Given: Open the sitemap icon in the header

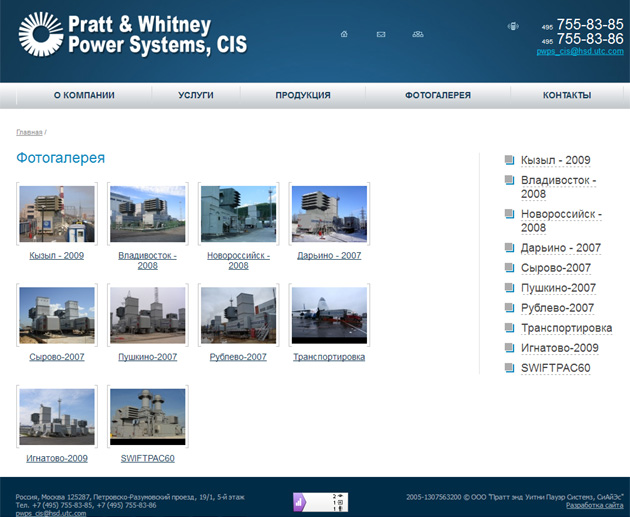Looking at the screenshot, I should [417, 34].
